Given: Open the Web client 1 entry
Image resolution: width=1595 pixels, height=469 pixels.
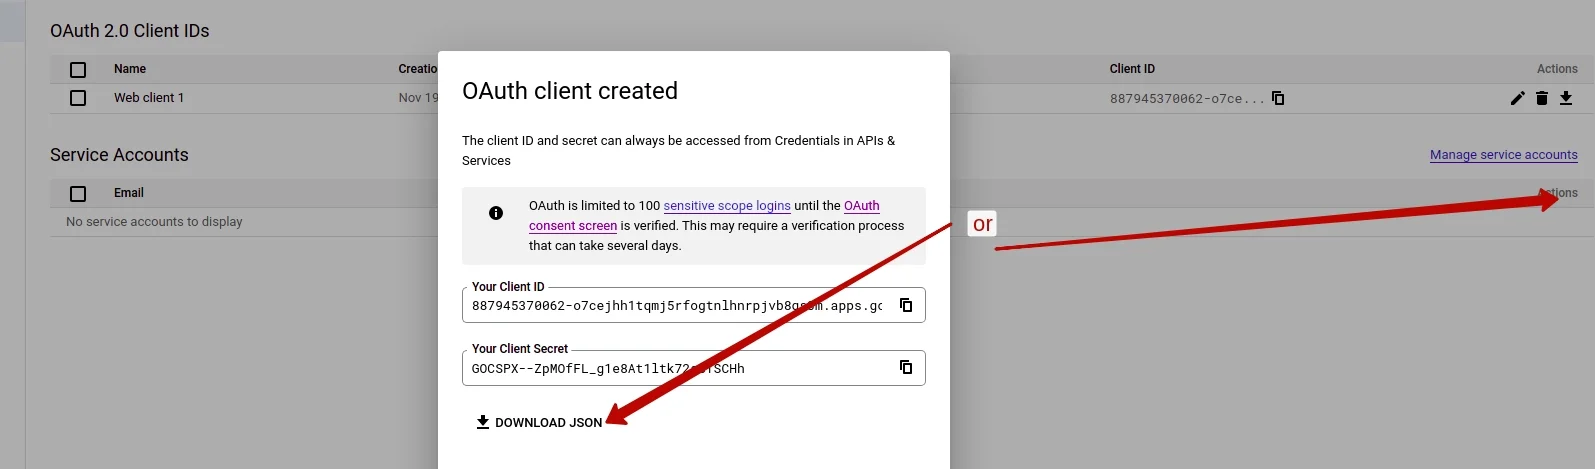Looking at the screenshot, I should [149, 98].
